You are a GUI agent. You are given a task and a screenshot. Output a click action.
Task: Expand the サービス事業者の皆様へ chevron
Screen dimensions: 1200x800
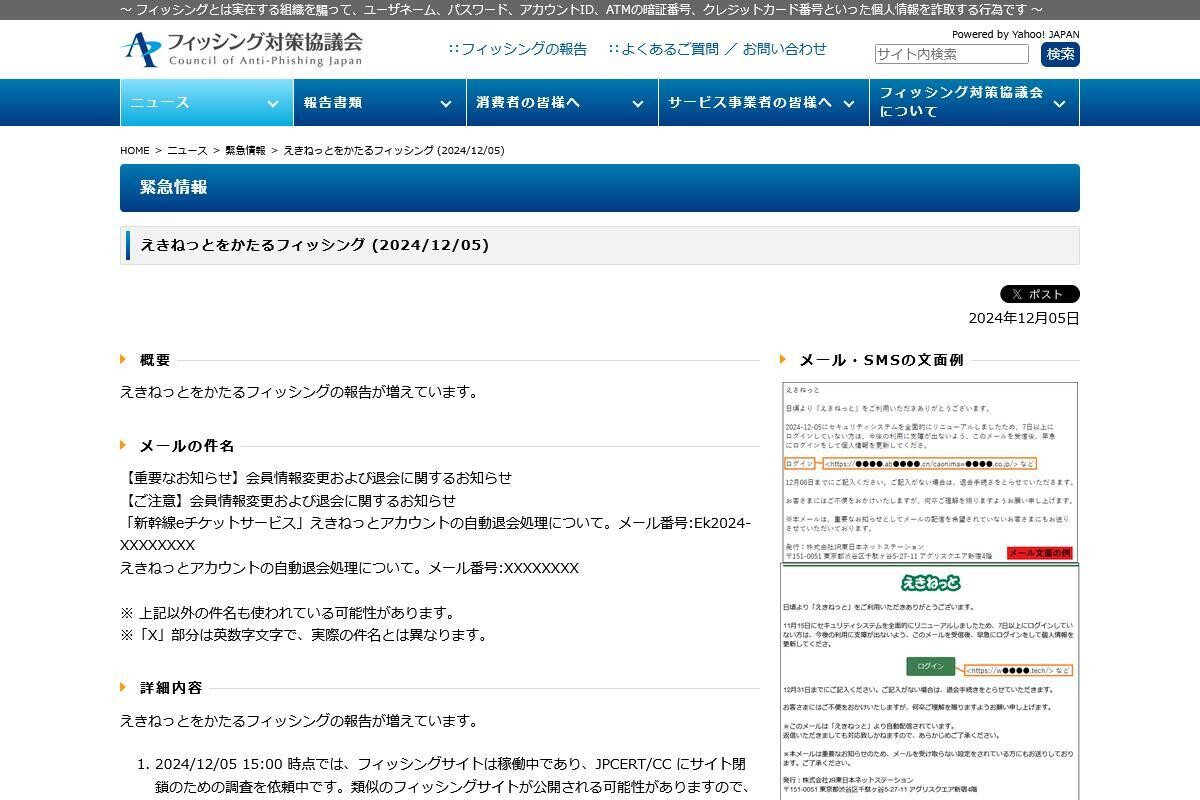tap(848, 103)
